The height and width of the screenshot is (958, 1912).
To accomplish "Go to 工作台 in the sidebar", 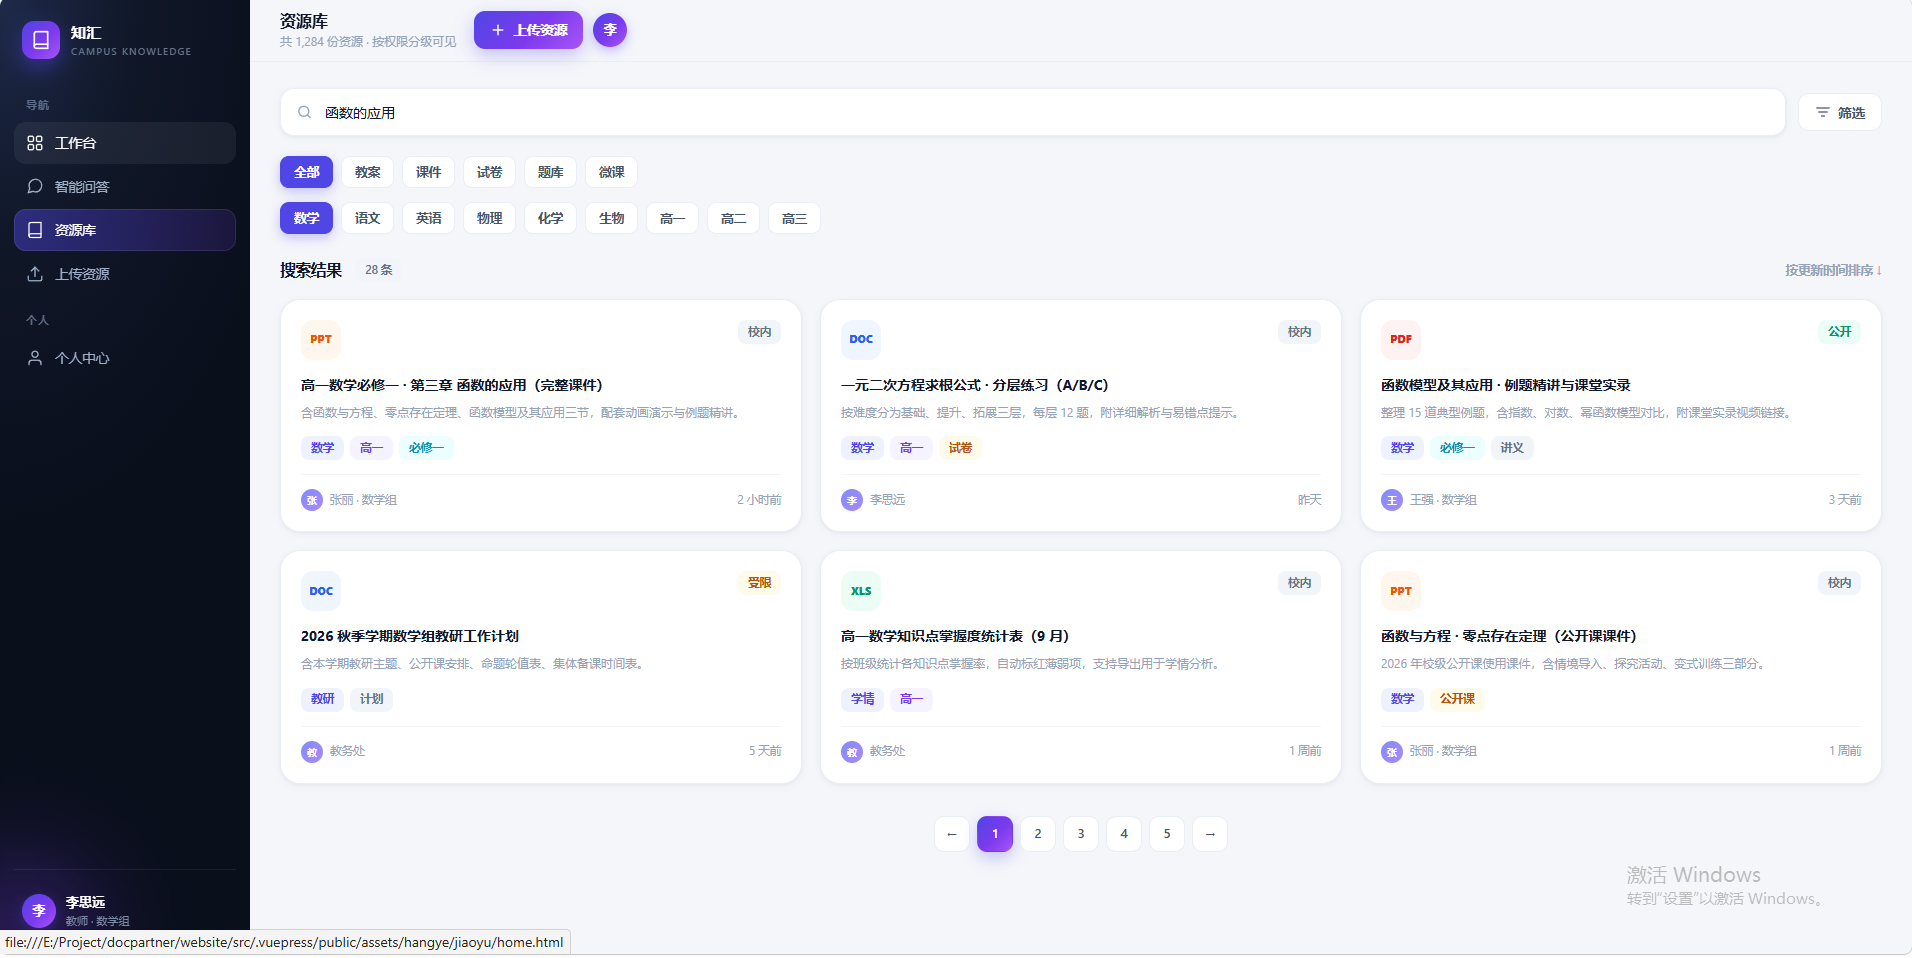I will click(125, 143).
